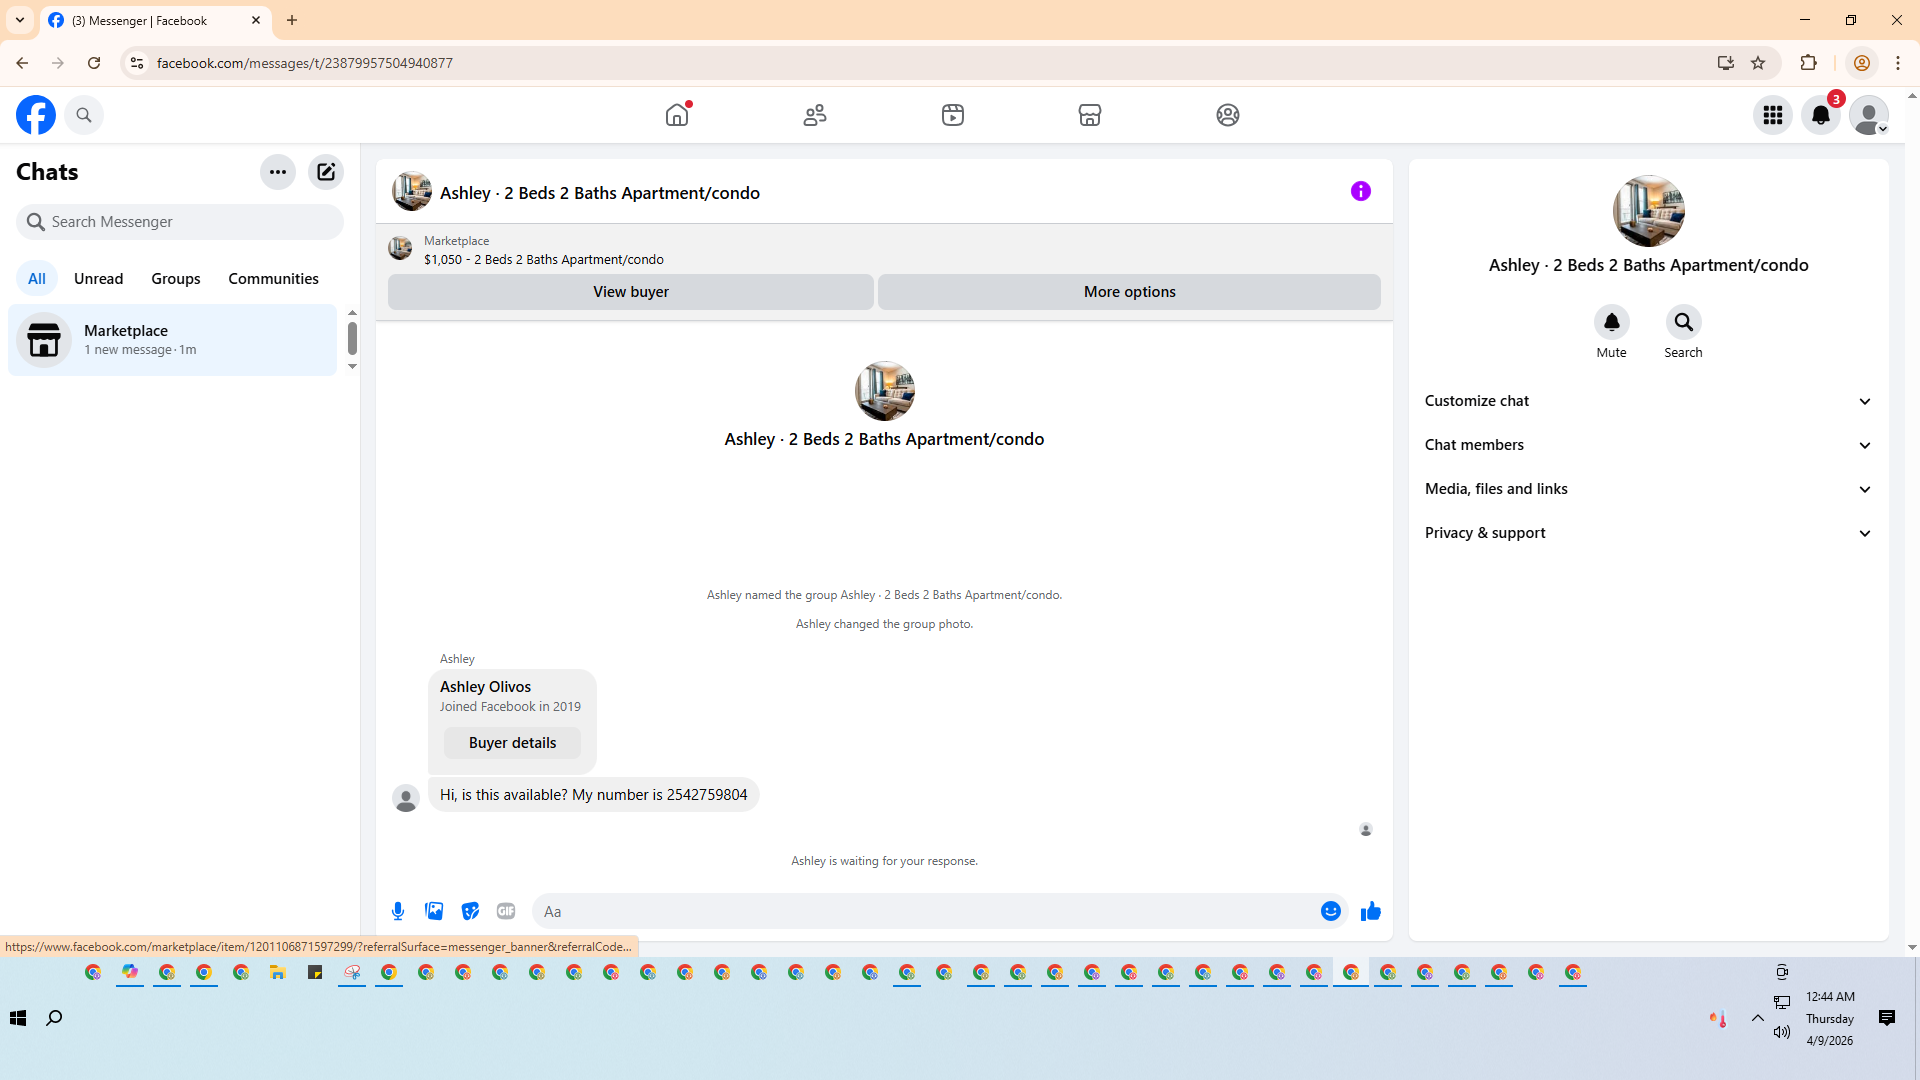
Task: Expand the Customize chat section
Action: (x=1648, y=401)
